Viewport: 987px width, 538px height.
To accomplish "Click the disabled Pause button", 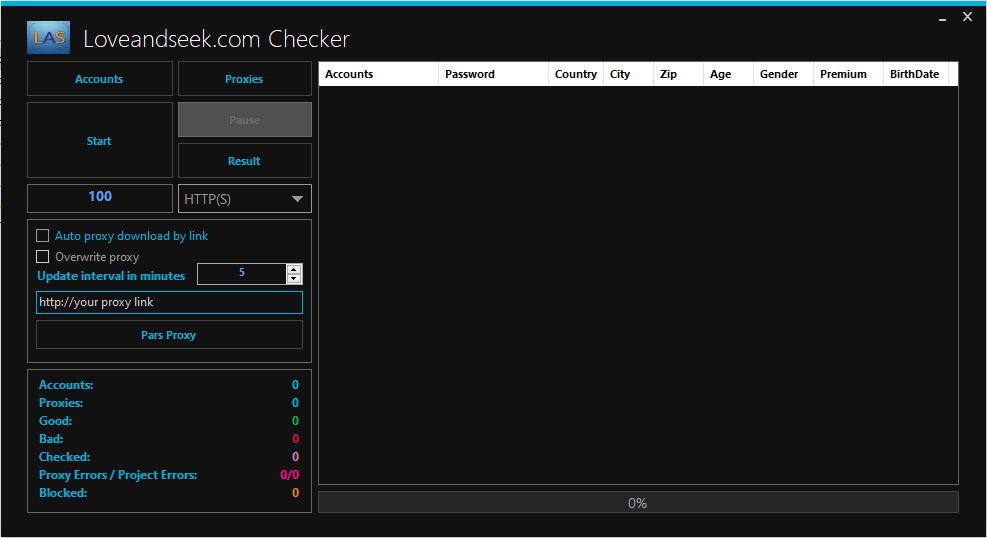I will point(244,120).
